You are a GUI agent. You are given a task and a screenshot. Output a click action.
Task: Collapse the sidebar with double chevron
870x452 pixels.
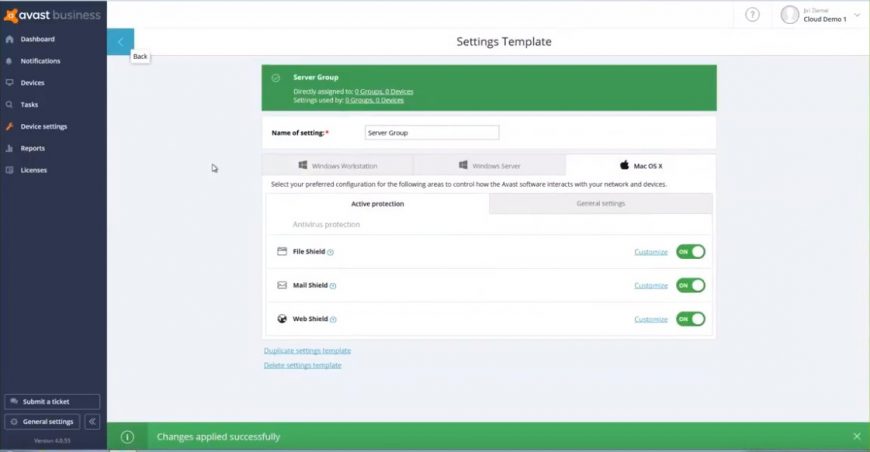(x=93, y=421)
